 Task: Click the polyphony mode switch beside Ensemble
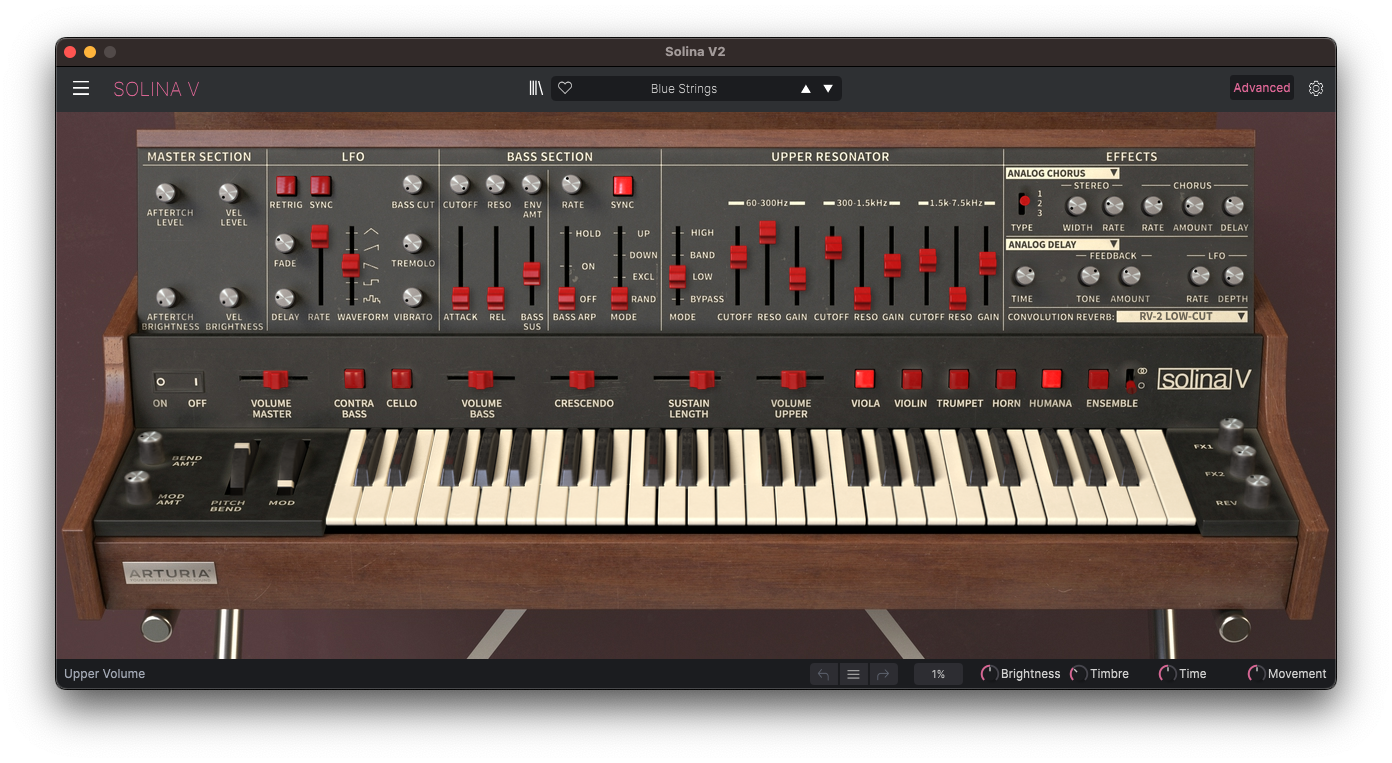coord(1130,379)
